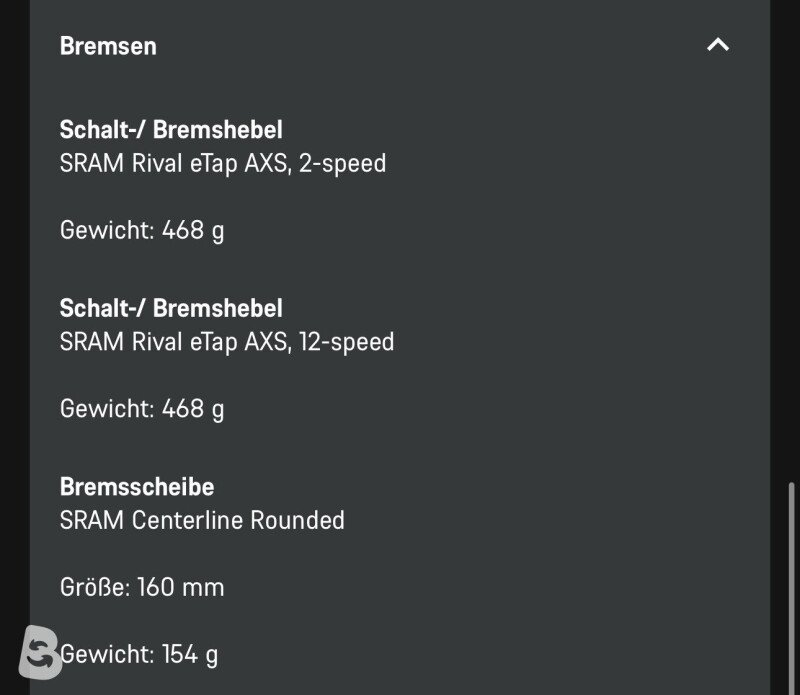The width and height of the screenshot is (800, 695).
Task: Click 154 g weight value
Action: click(190, 654)
